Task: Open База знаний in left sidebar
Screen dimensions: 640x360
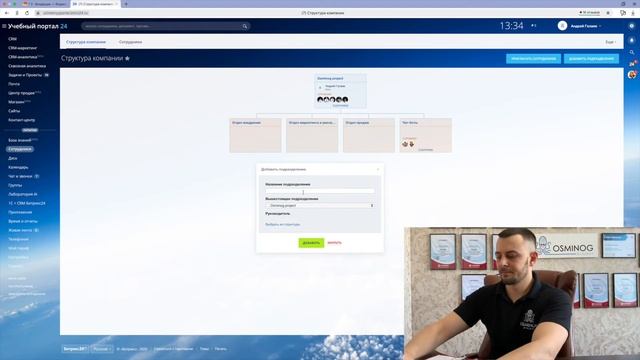Action: coord(20,140)
